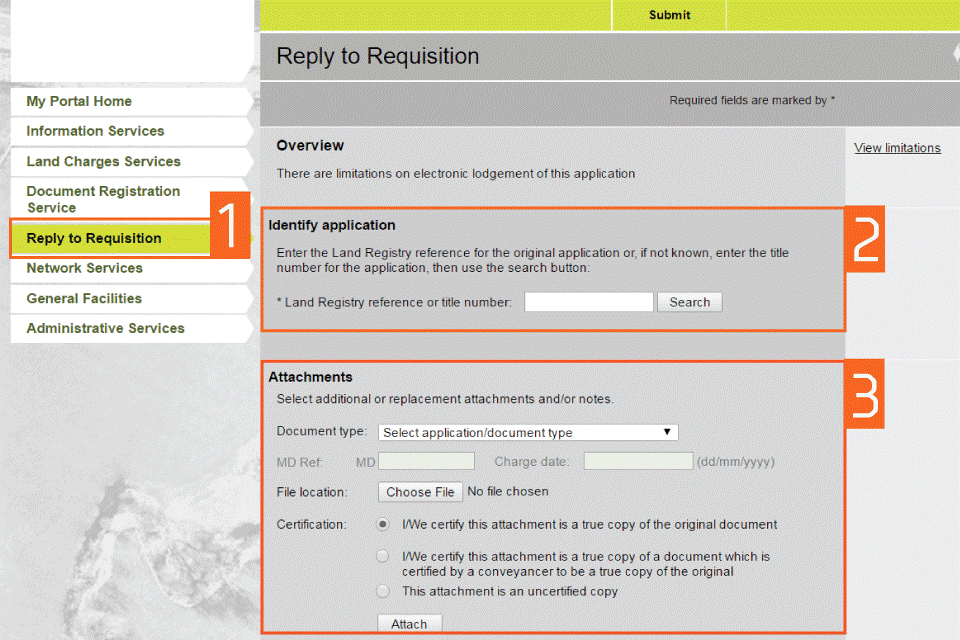Select the conveyancer-certified true copy option
Viewport: 960px width, 640px height.
382,556
